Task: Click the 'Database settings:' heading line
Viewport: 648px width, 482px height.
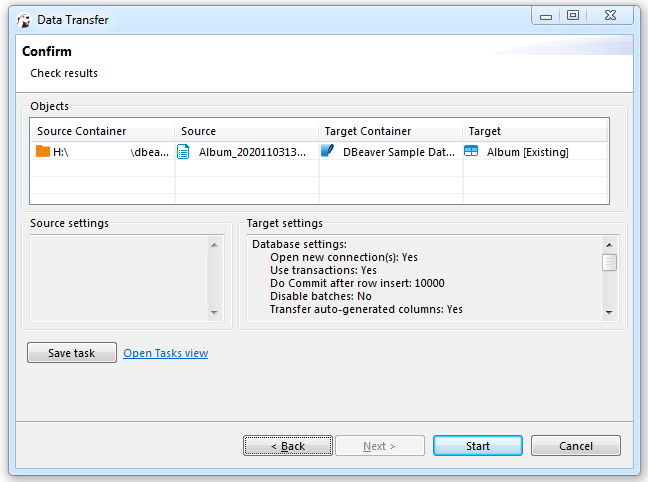Action: coord(299,244)
